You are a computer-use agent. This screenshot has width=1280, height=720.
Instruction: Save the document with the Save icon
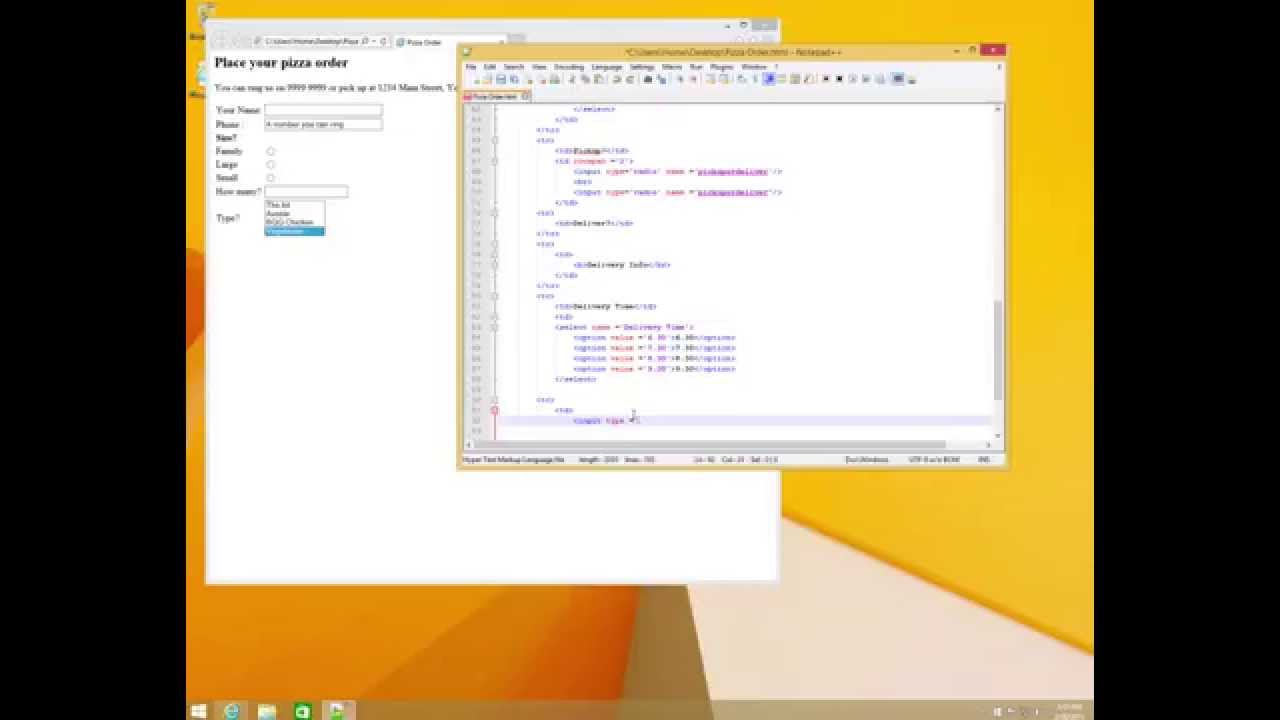pyautogui.click(x=501, y=79)
